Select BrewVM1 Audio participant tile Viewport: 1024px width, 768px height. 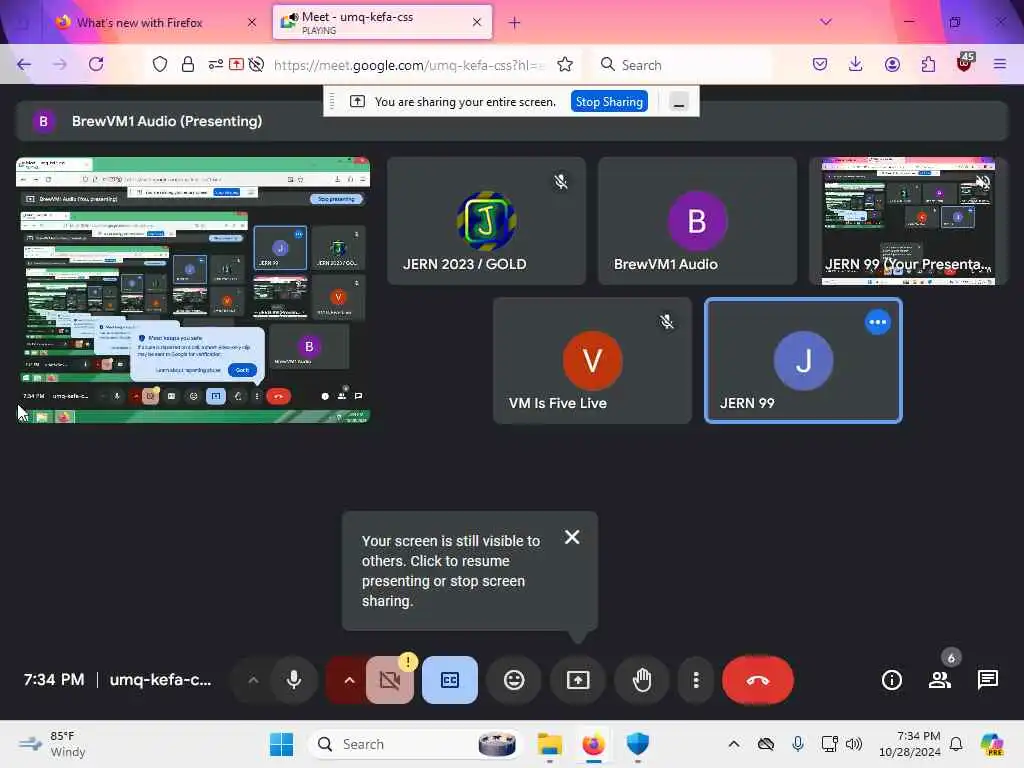[697, 221]
